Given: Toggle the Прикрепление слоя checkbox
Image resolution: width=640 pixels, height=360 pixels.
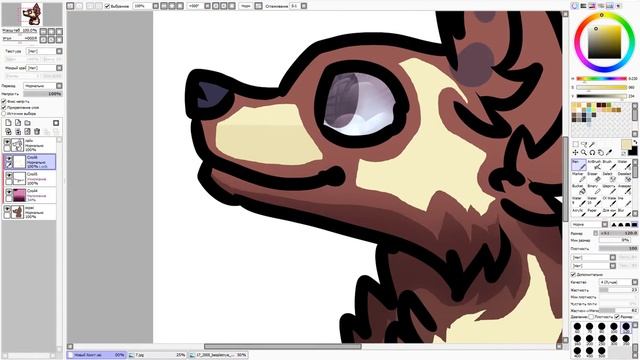Looking at the screenshot, I should 4,107.
